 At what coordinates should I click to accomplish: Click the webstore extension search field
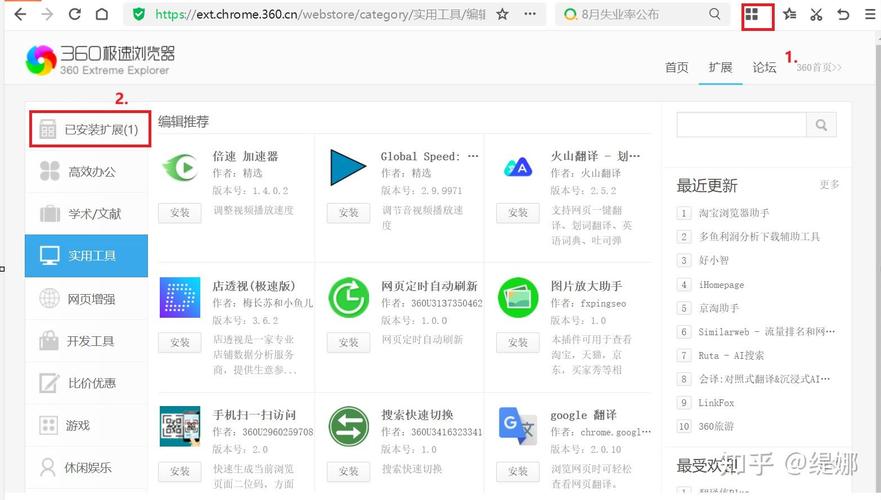coord(742,125)
